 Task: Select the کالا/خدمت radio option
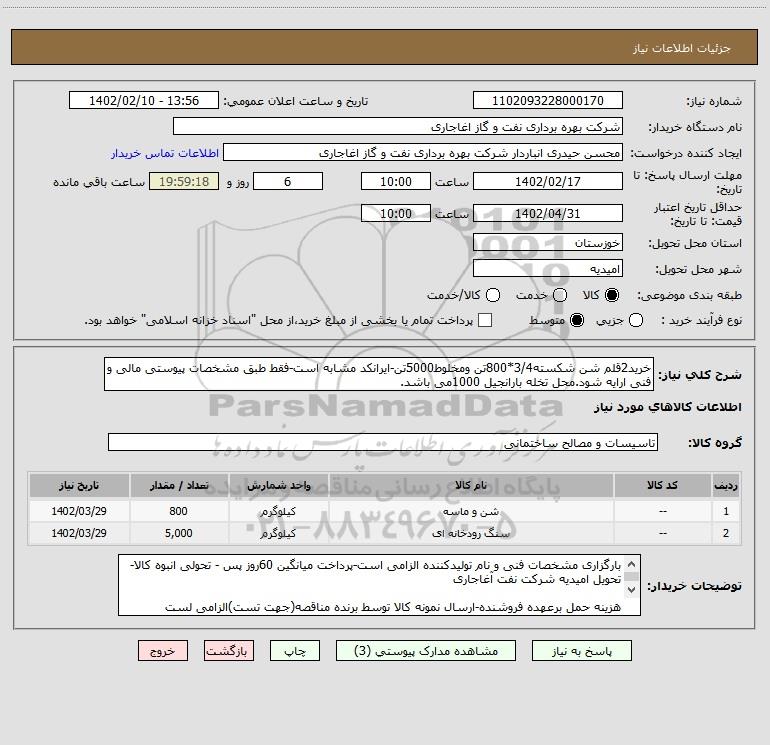(x=493, y=295)
